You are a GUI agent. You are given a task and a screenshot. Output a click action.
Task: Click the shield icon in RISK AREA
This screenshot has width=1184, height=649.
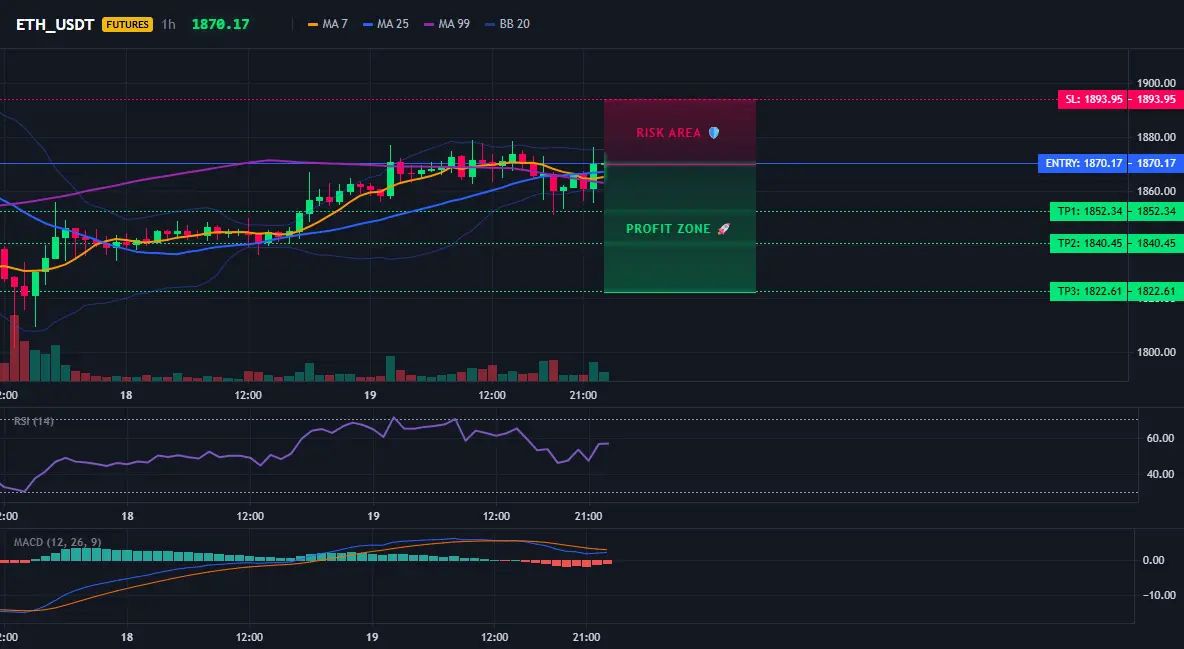714,133
